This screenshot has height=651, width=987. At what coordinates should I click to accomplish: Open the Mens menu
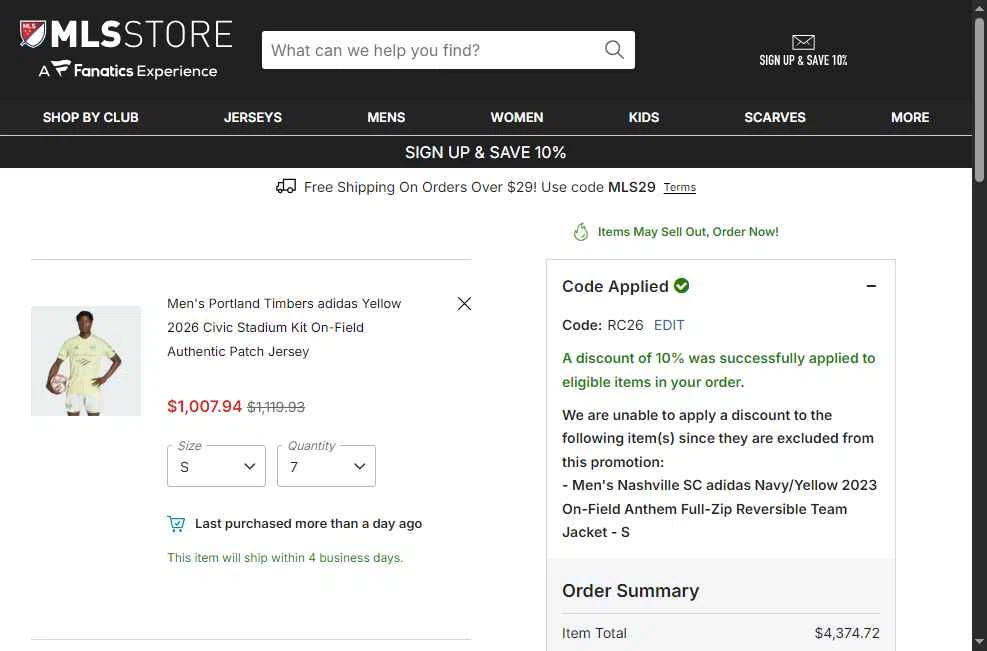tap(386, 117)
